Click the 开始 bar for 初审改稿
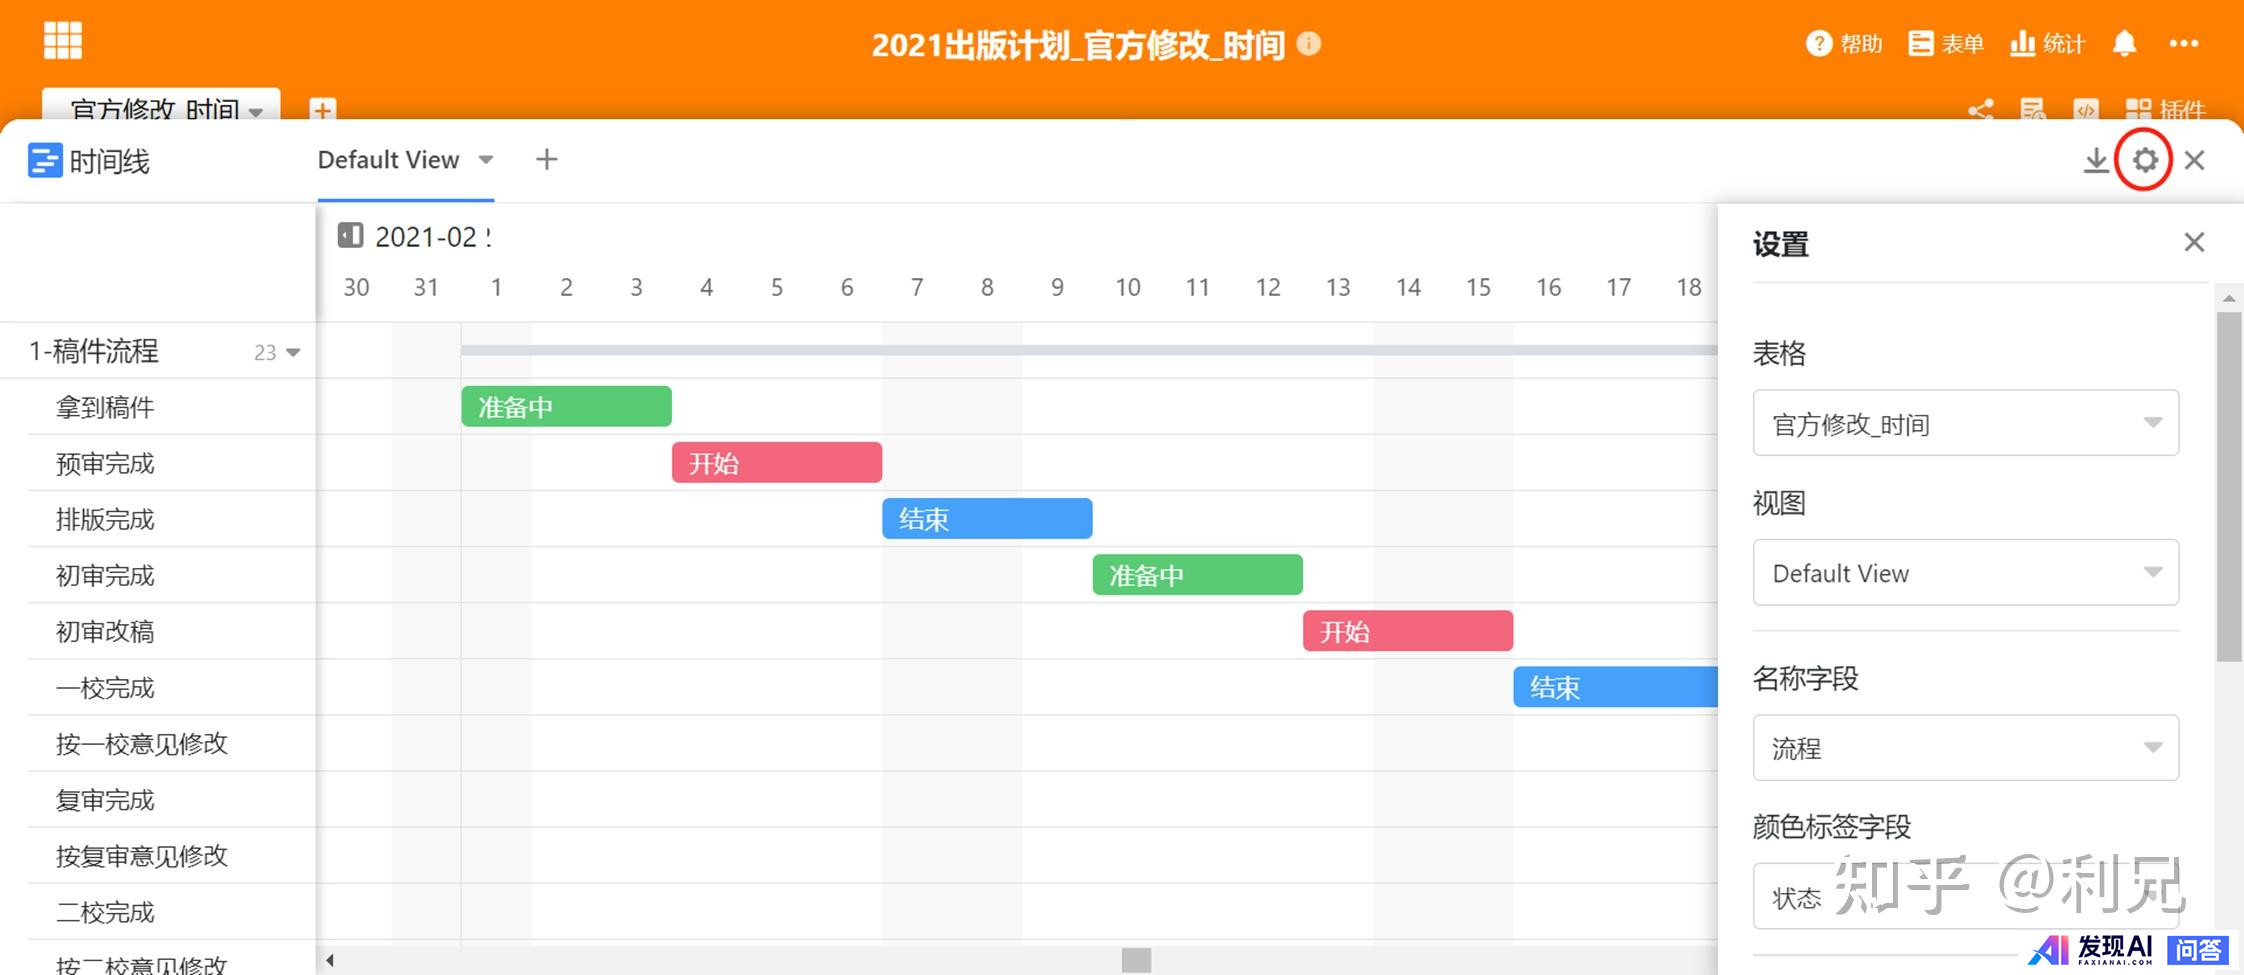The width and height of the screenshot is (2244, 975). point(1408,631)
